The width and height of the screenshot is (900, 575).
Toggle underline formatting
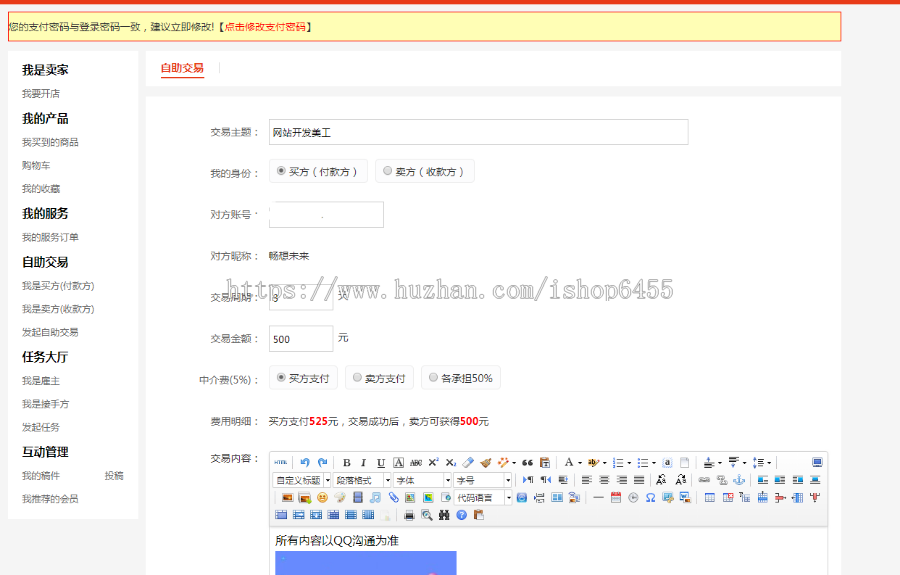coord(381,463)
